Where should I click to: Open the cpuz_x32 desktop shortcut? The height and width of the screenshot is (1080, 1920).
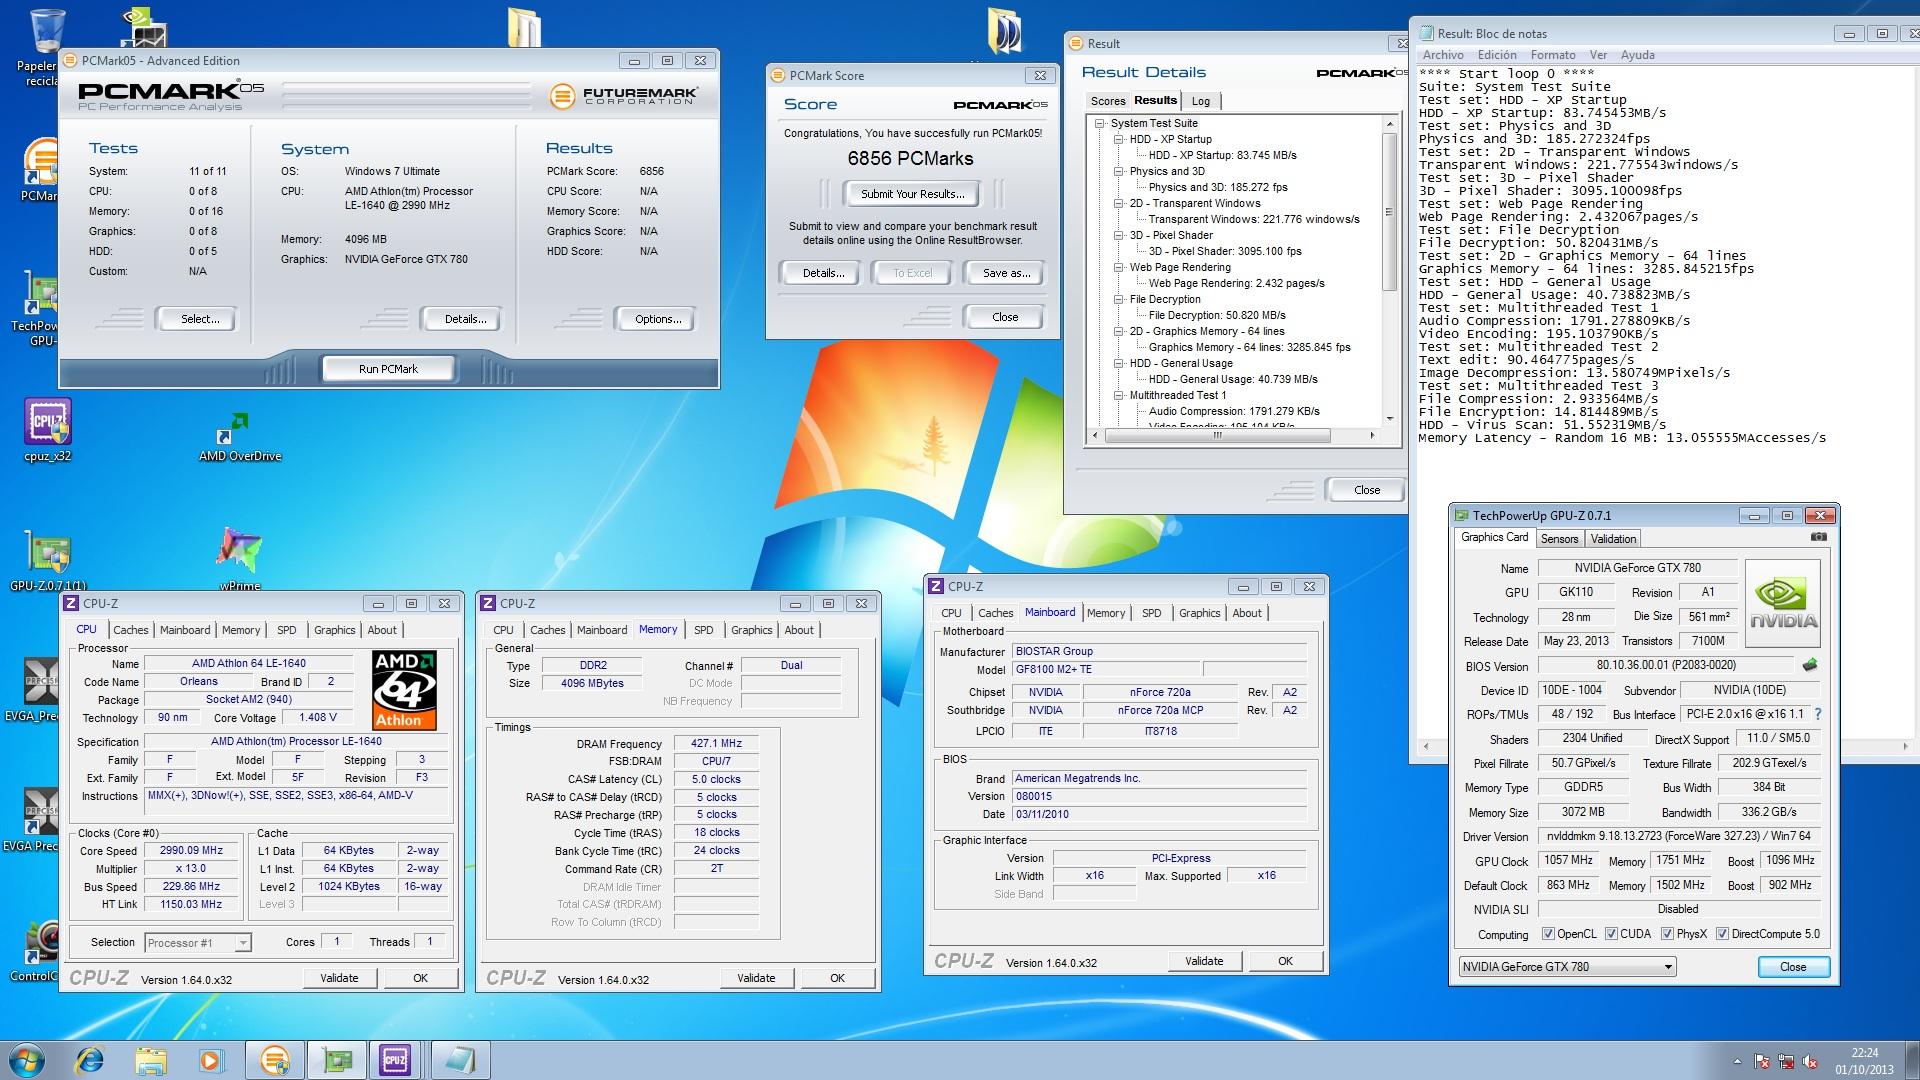pyautogui.click(x=47, y=431)
